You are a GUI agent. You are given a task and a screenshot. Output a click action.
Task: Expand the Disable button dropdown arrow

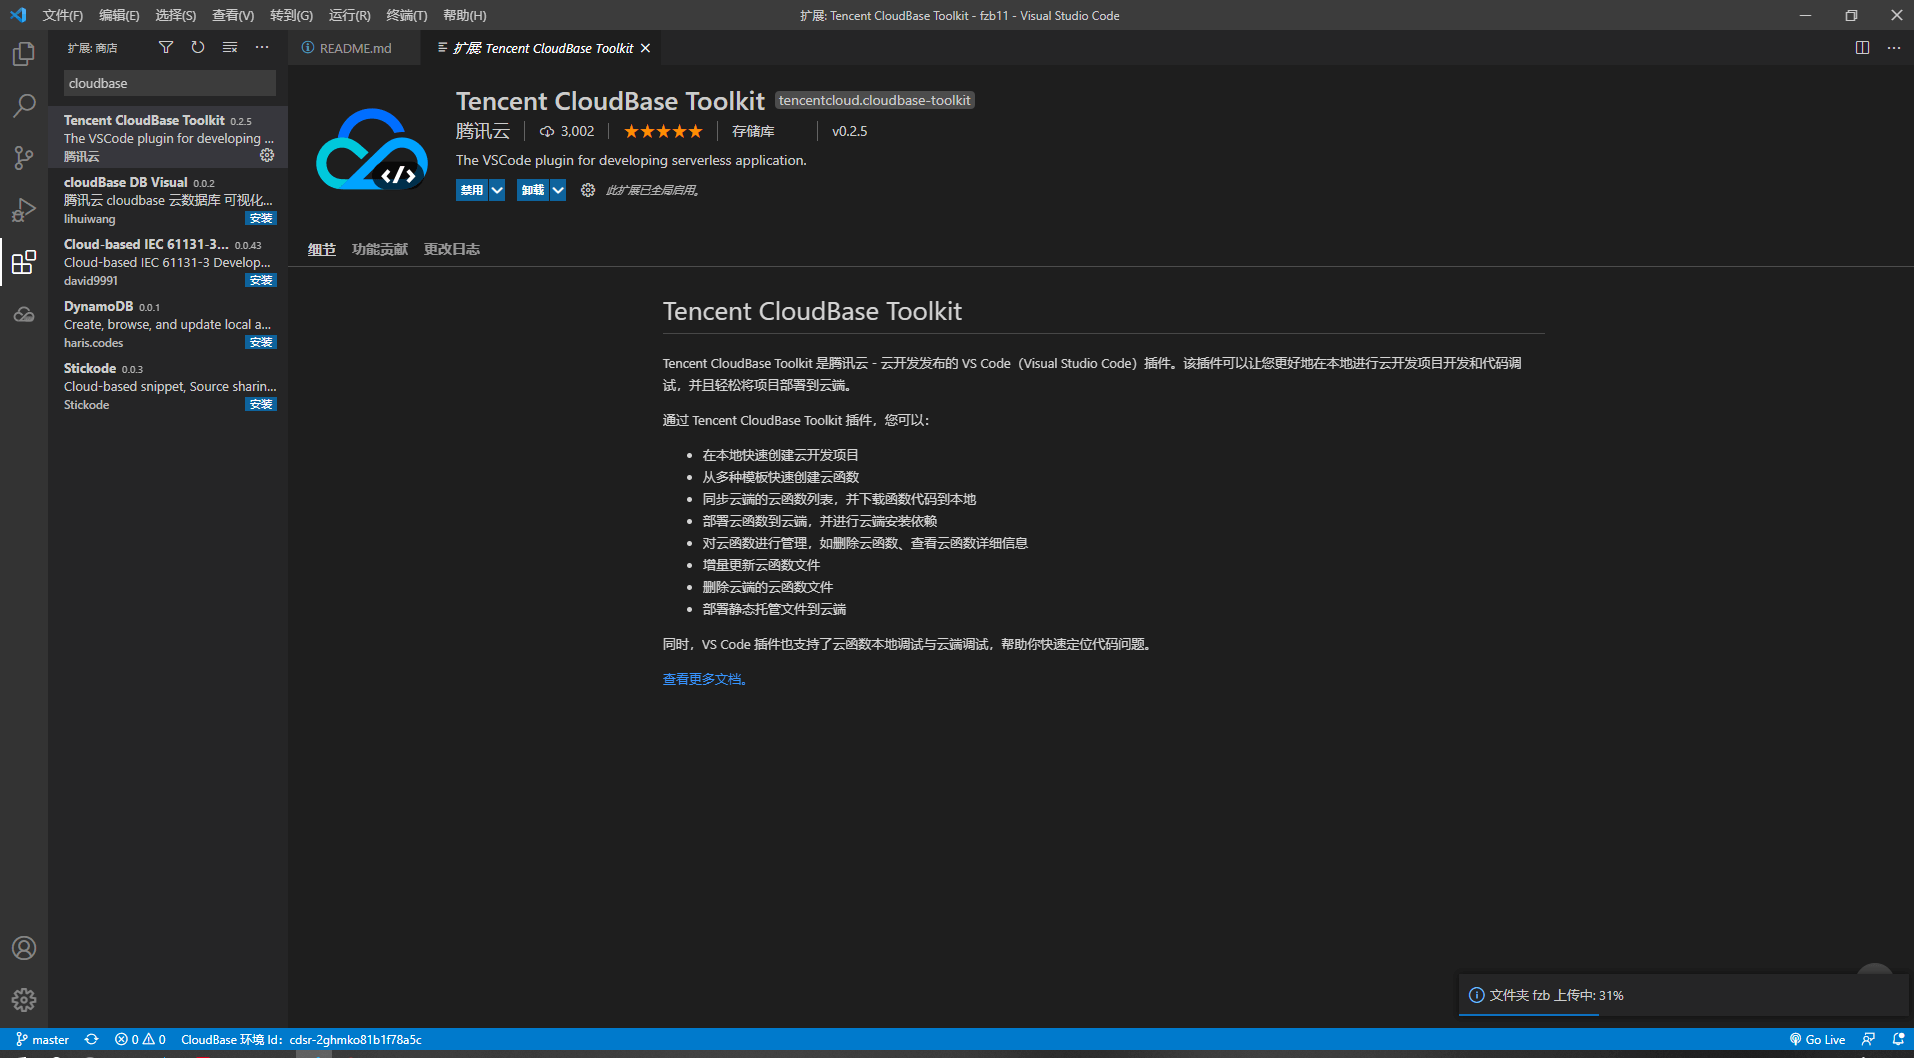tap(497, 190)
